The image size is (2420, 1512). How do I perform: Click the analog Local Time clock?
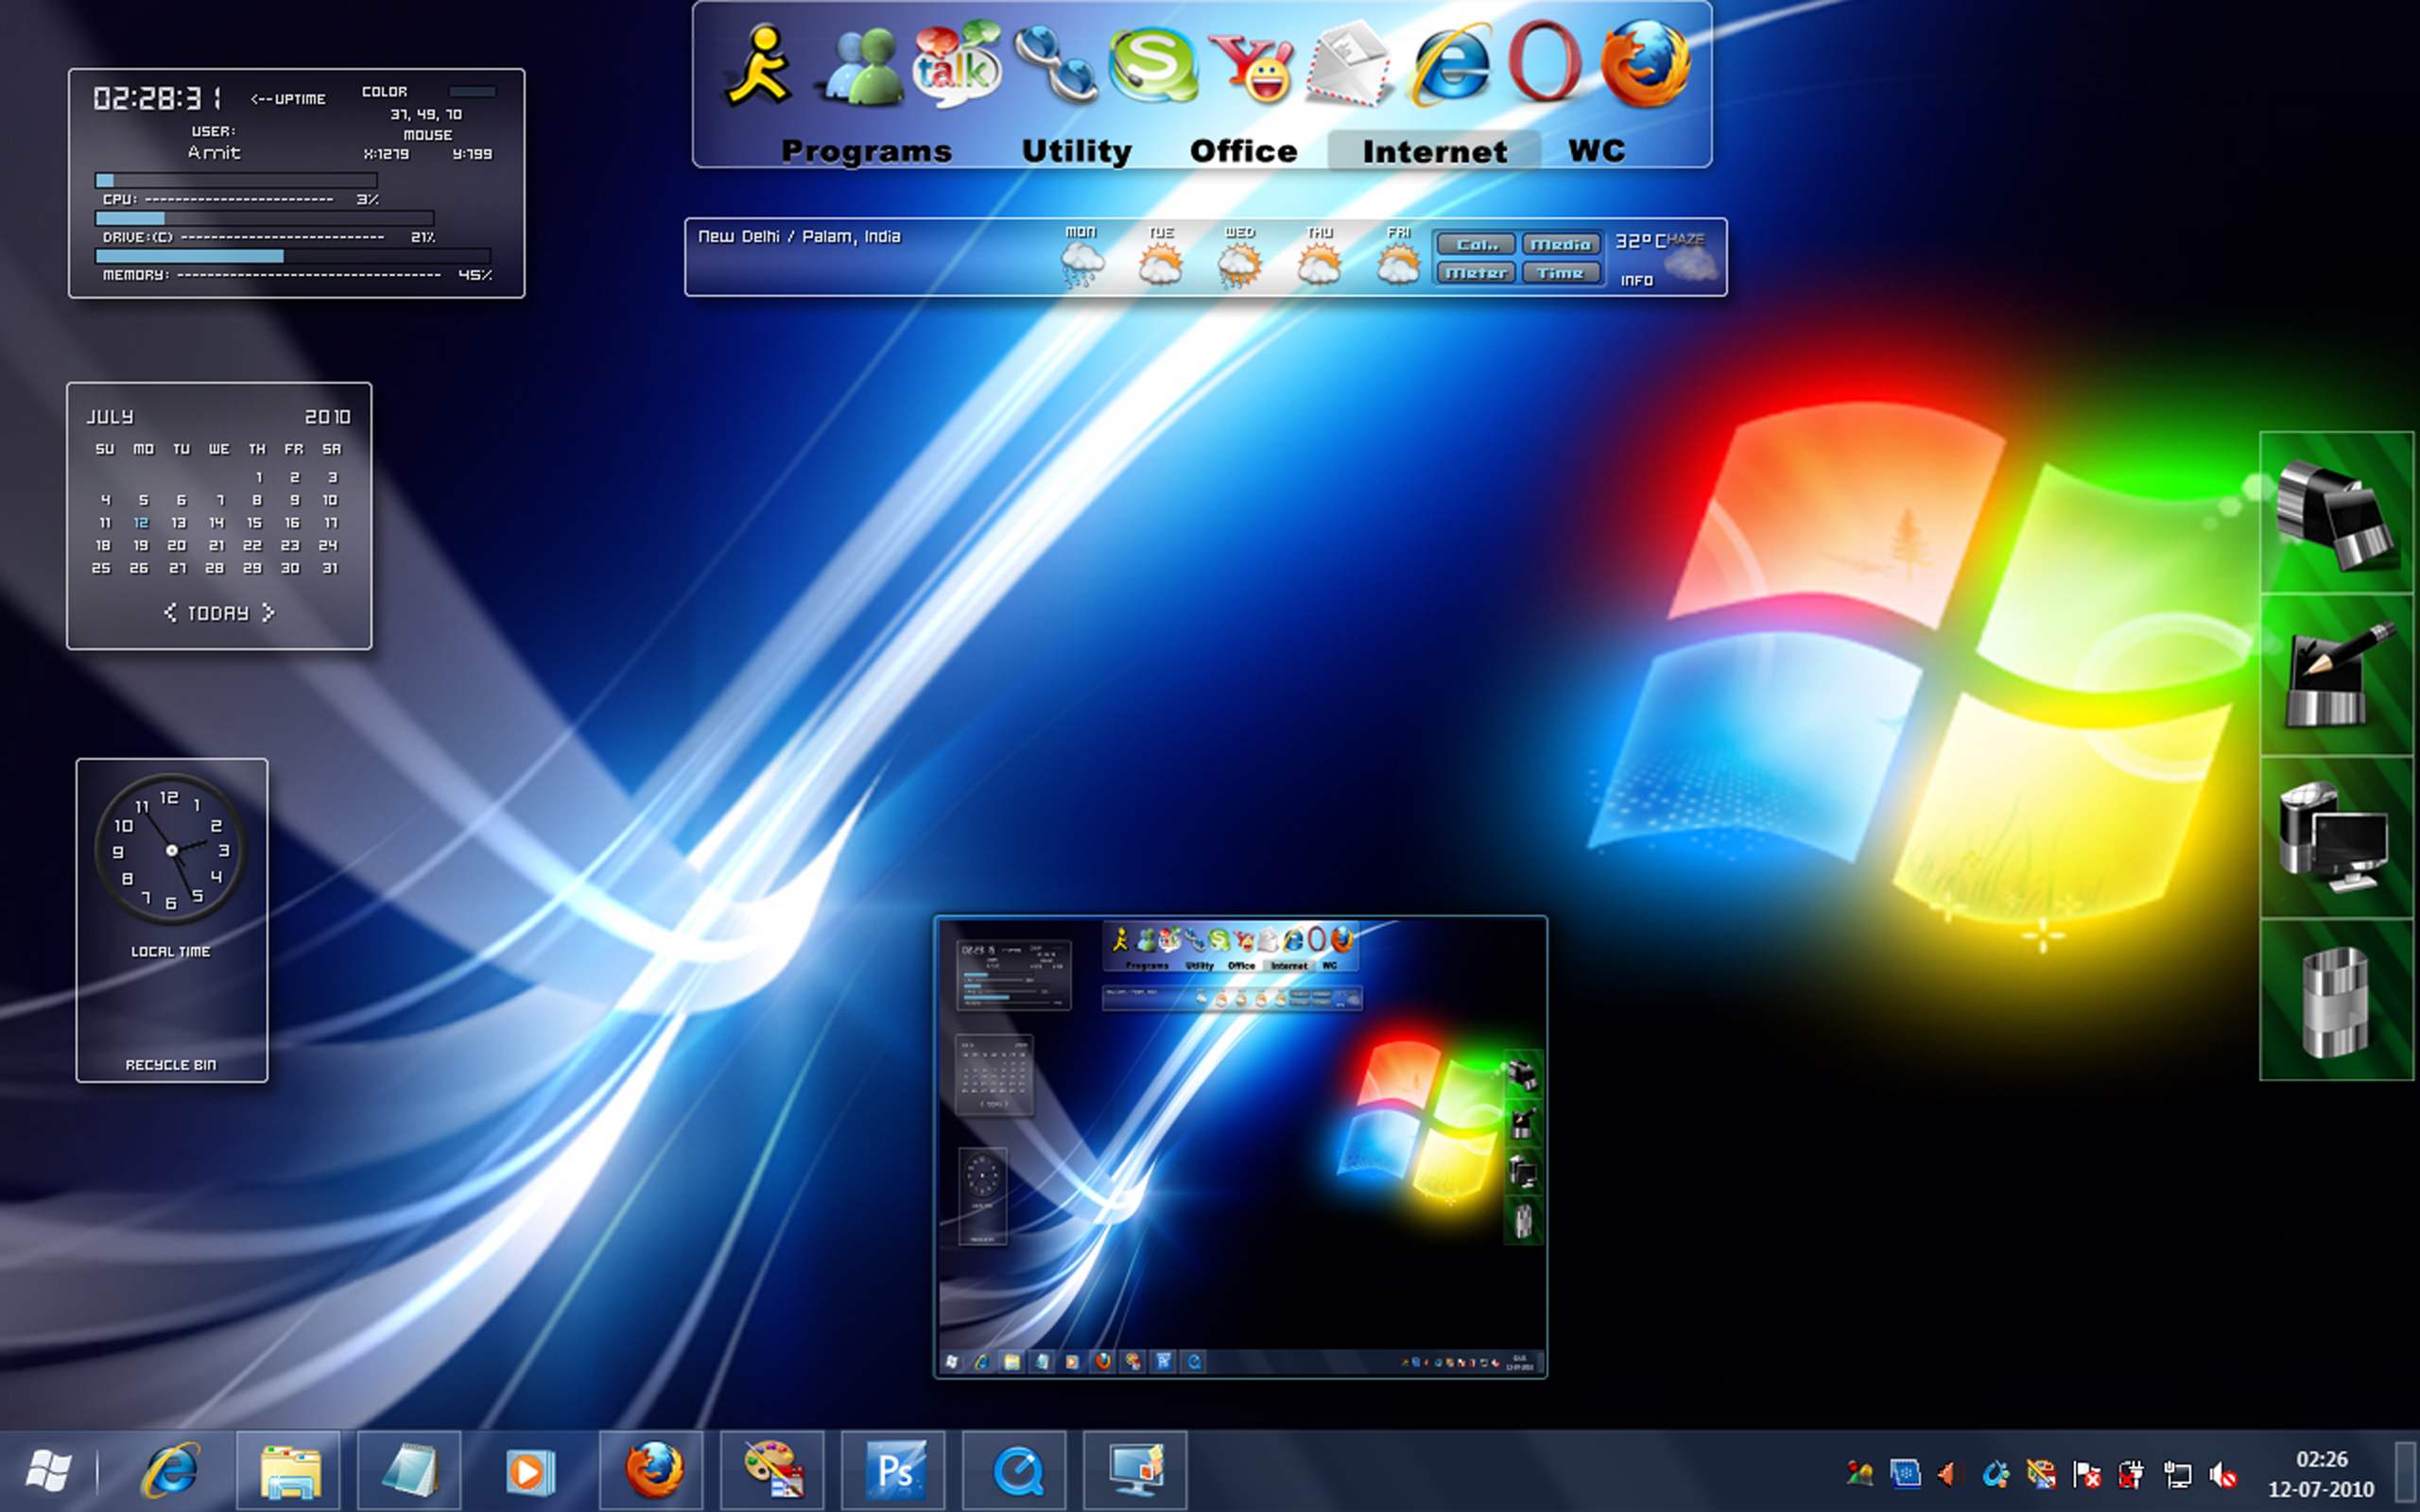pyautogui.click(x=171, y=849)
